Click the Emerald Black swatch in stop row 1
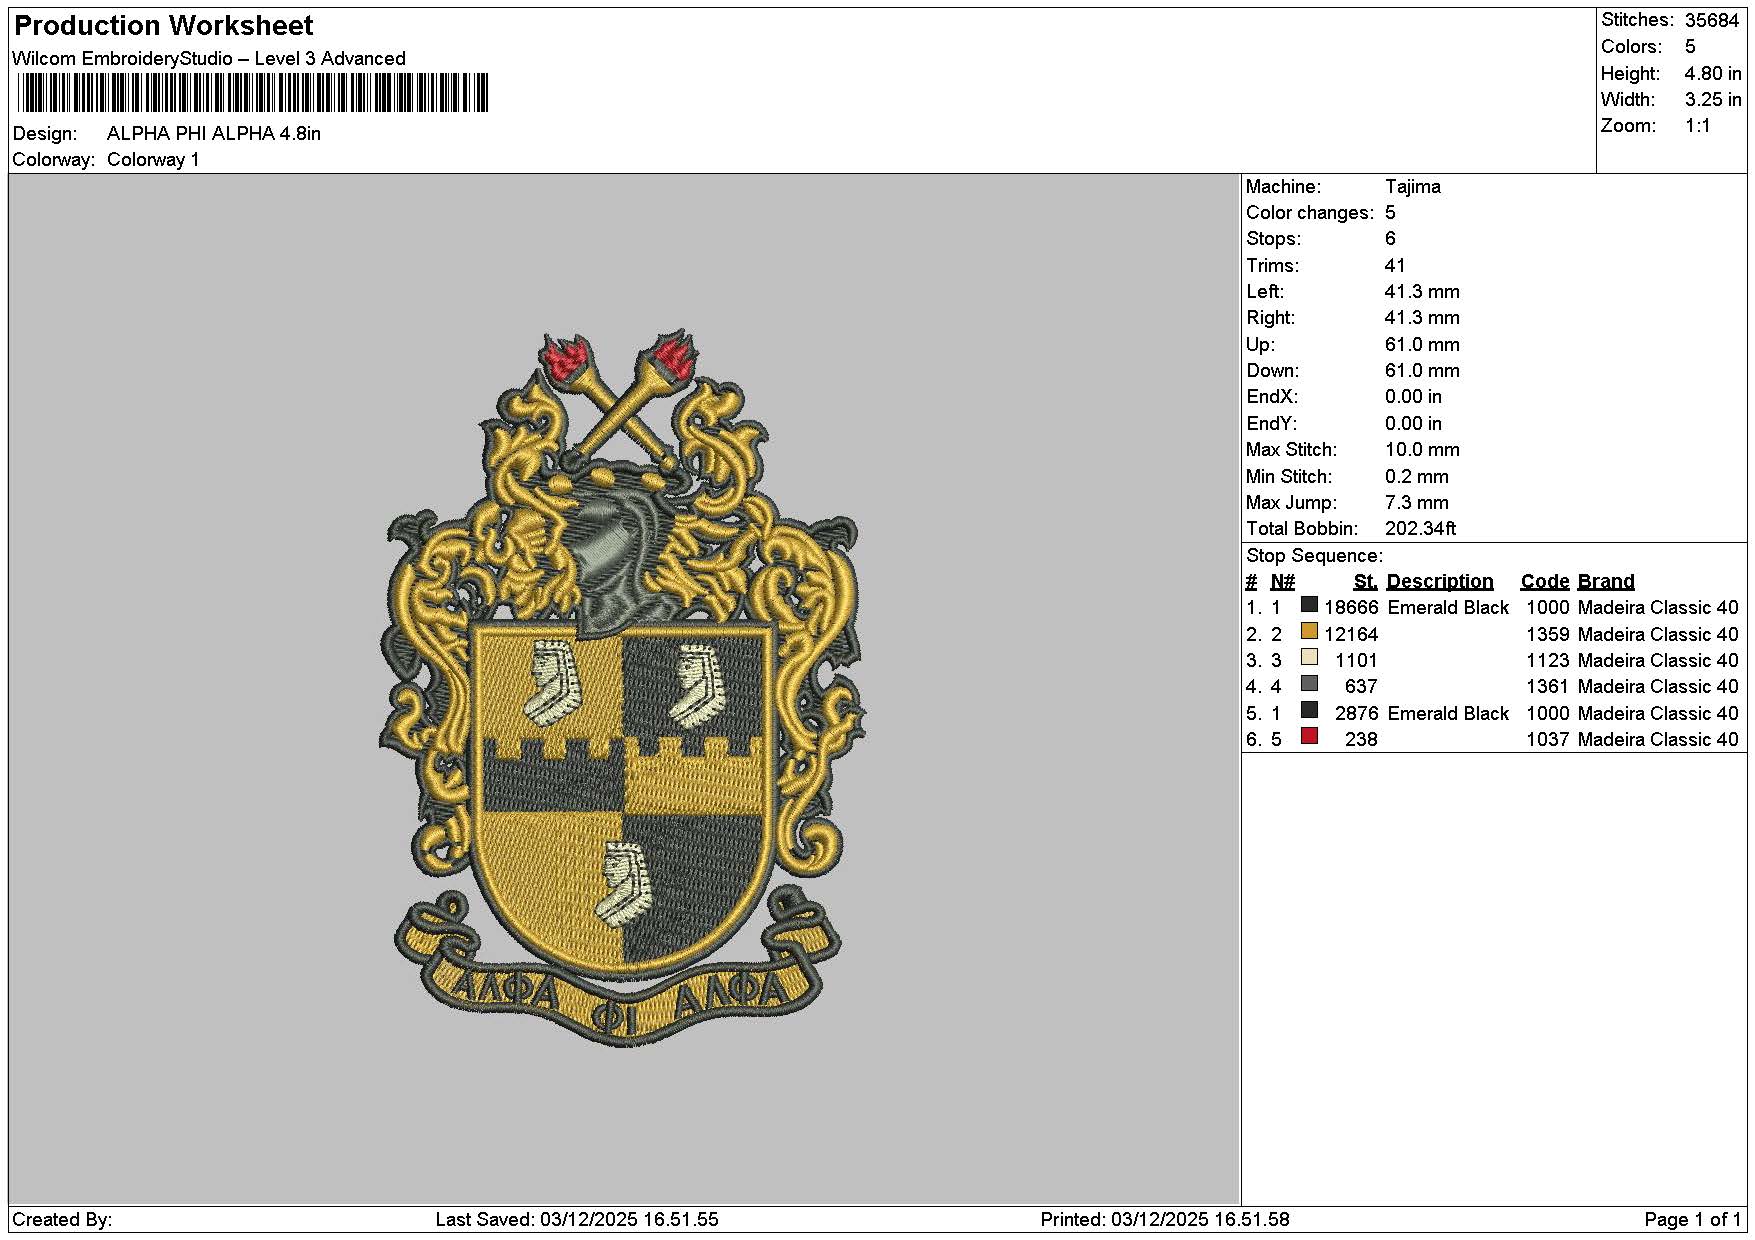 pos(1309,605)
